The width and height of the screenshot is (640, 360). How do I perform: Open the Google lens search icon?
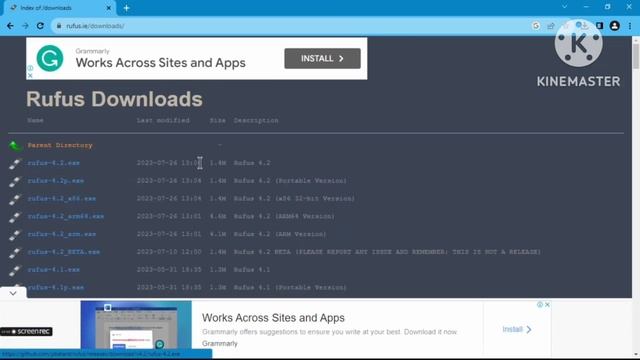pos(536,26)
